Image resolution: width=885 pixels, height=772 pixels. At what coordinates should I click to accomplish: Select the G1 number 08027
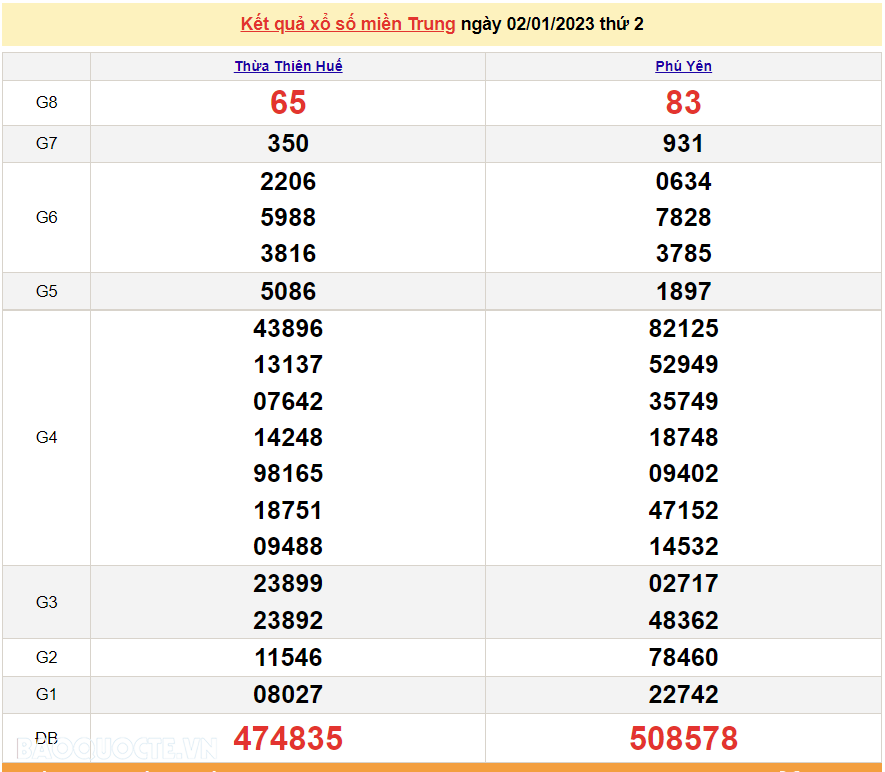[287, 694]
